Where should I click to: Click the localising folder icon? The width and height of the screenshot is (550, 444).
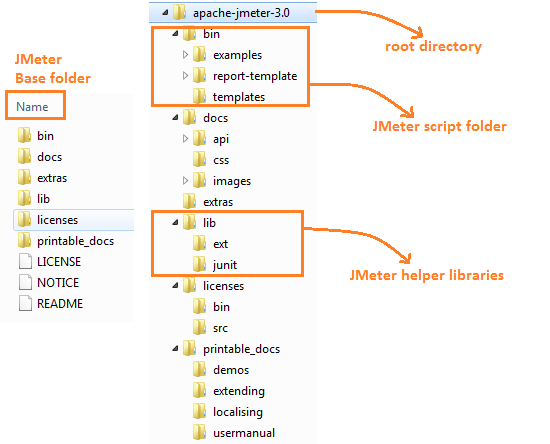click(200, 412)
